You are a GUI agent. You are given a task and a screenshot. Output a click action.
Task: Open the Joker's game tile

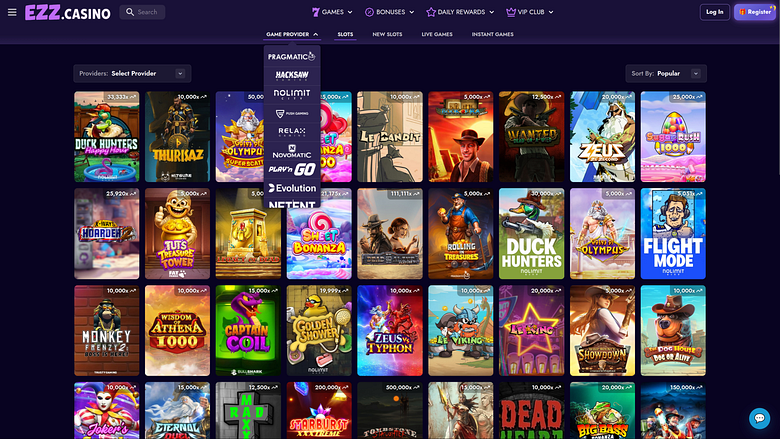tap(106, 411)
